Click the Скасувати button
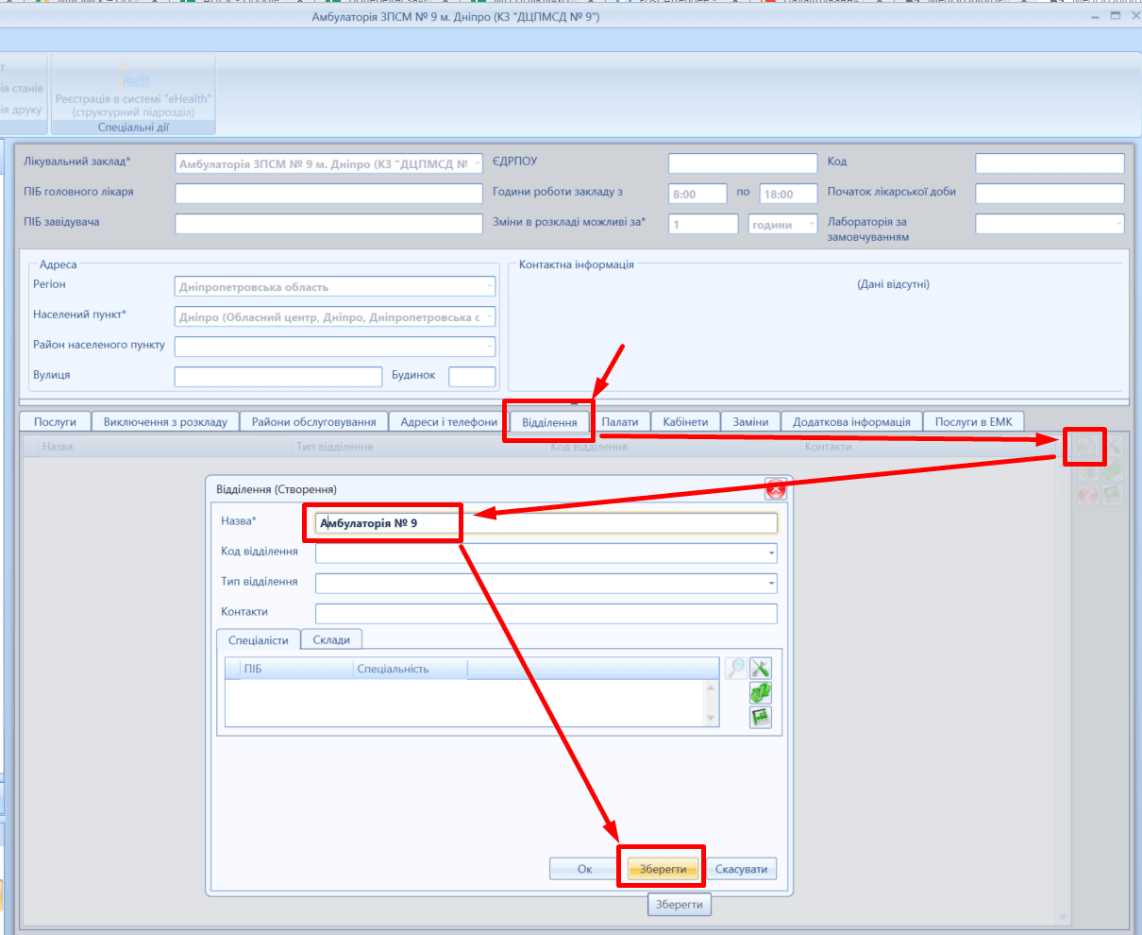 click(741, 869)
